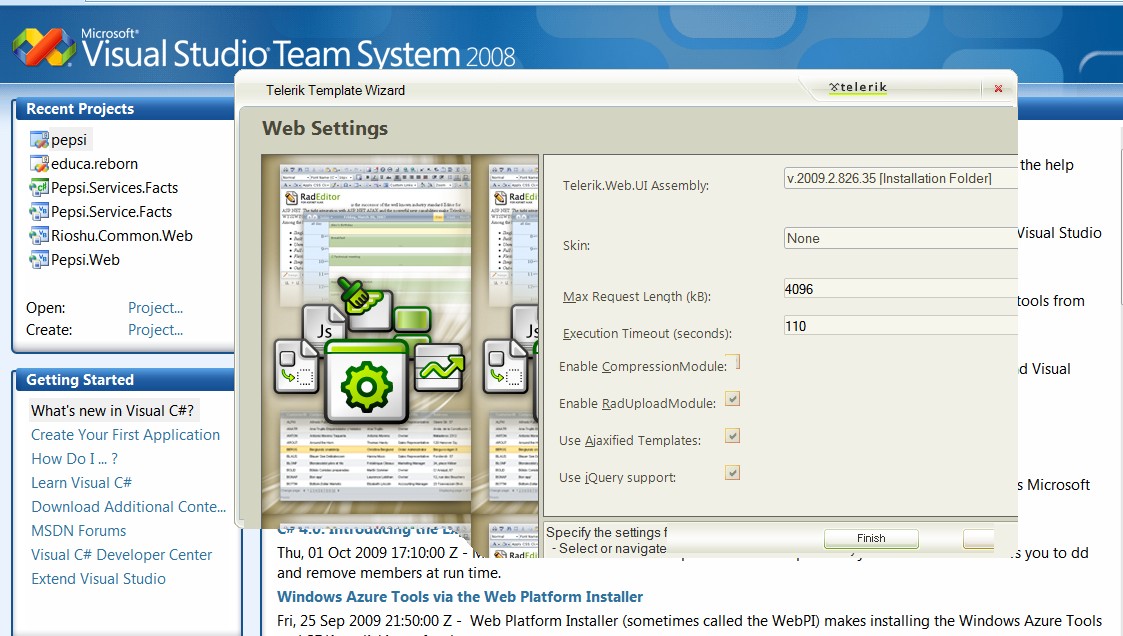Click the educa.reborn project icon

(x=39, y=163)
